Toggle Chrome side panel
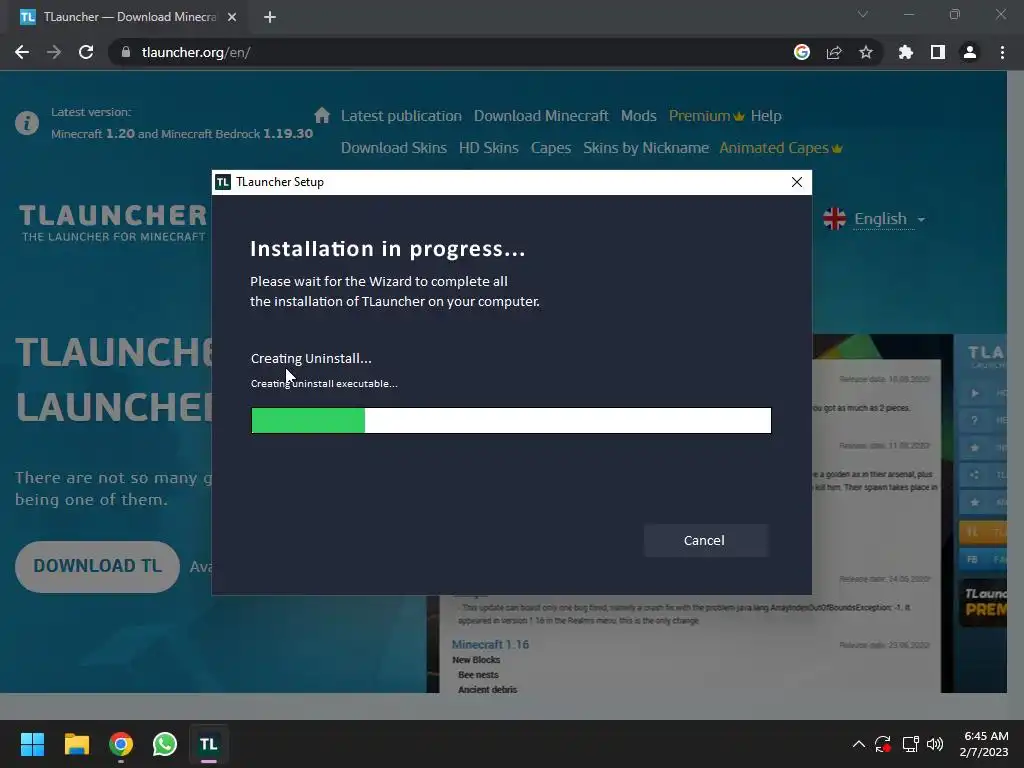Image resolution: width=1024 pixels, height=768 pixels. (938, 52)
